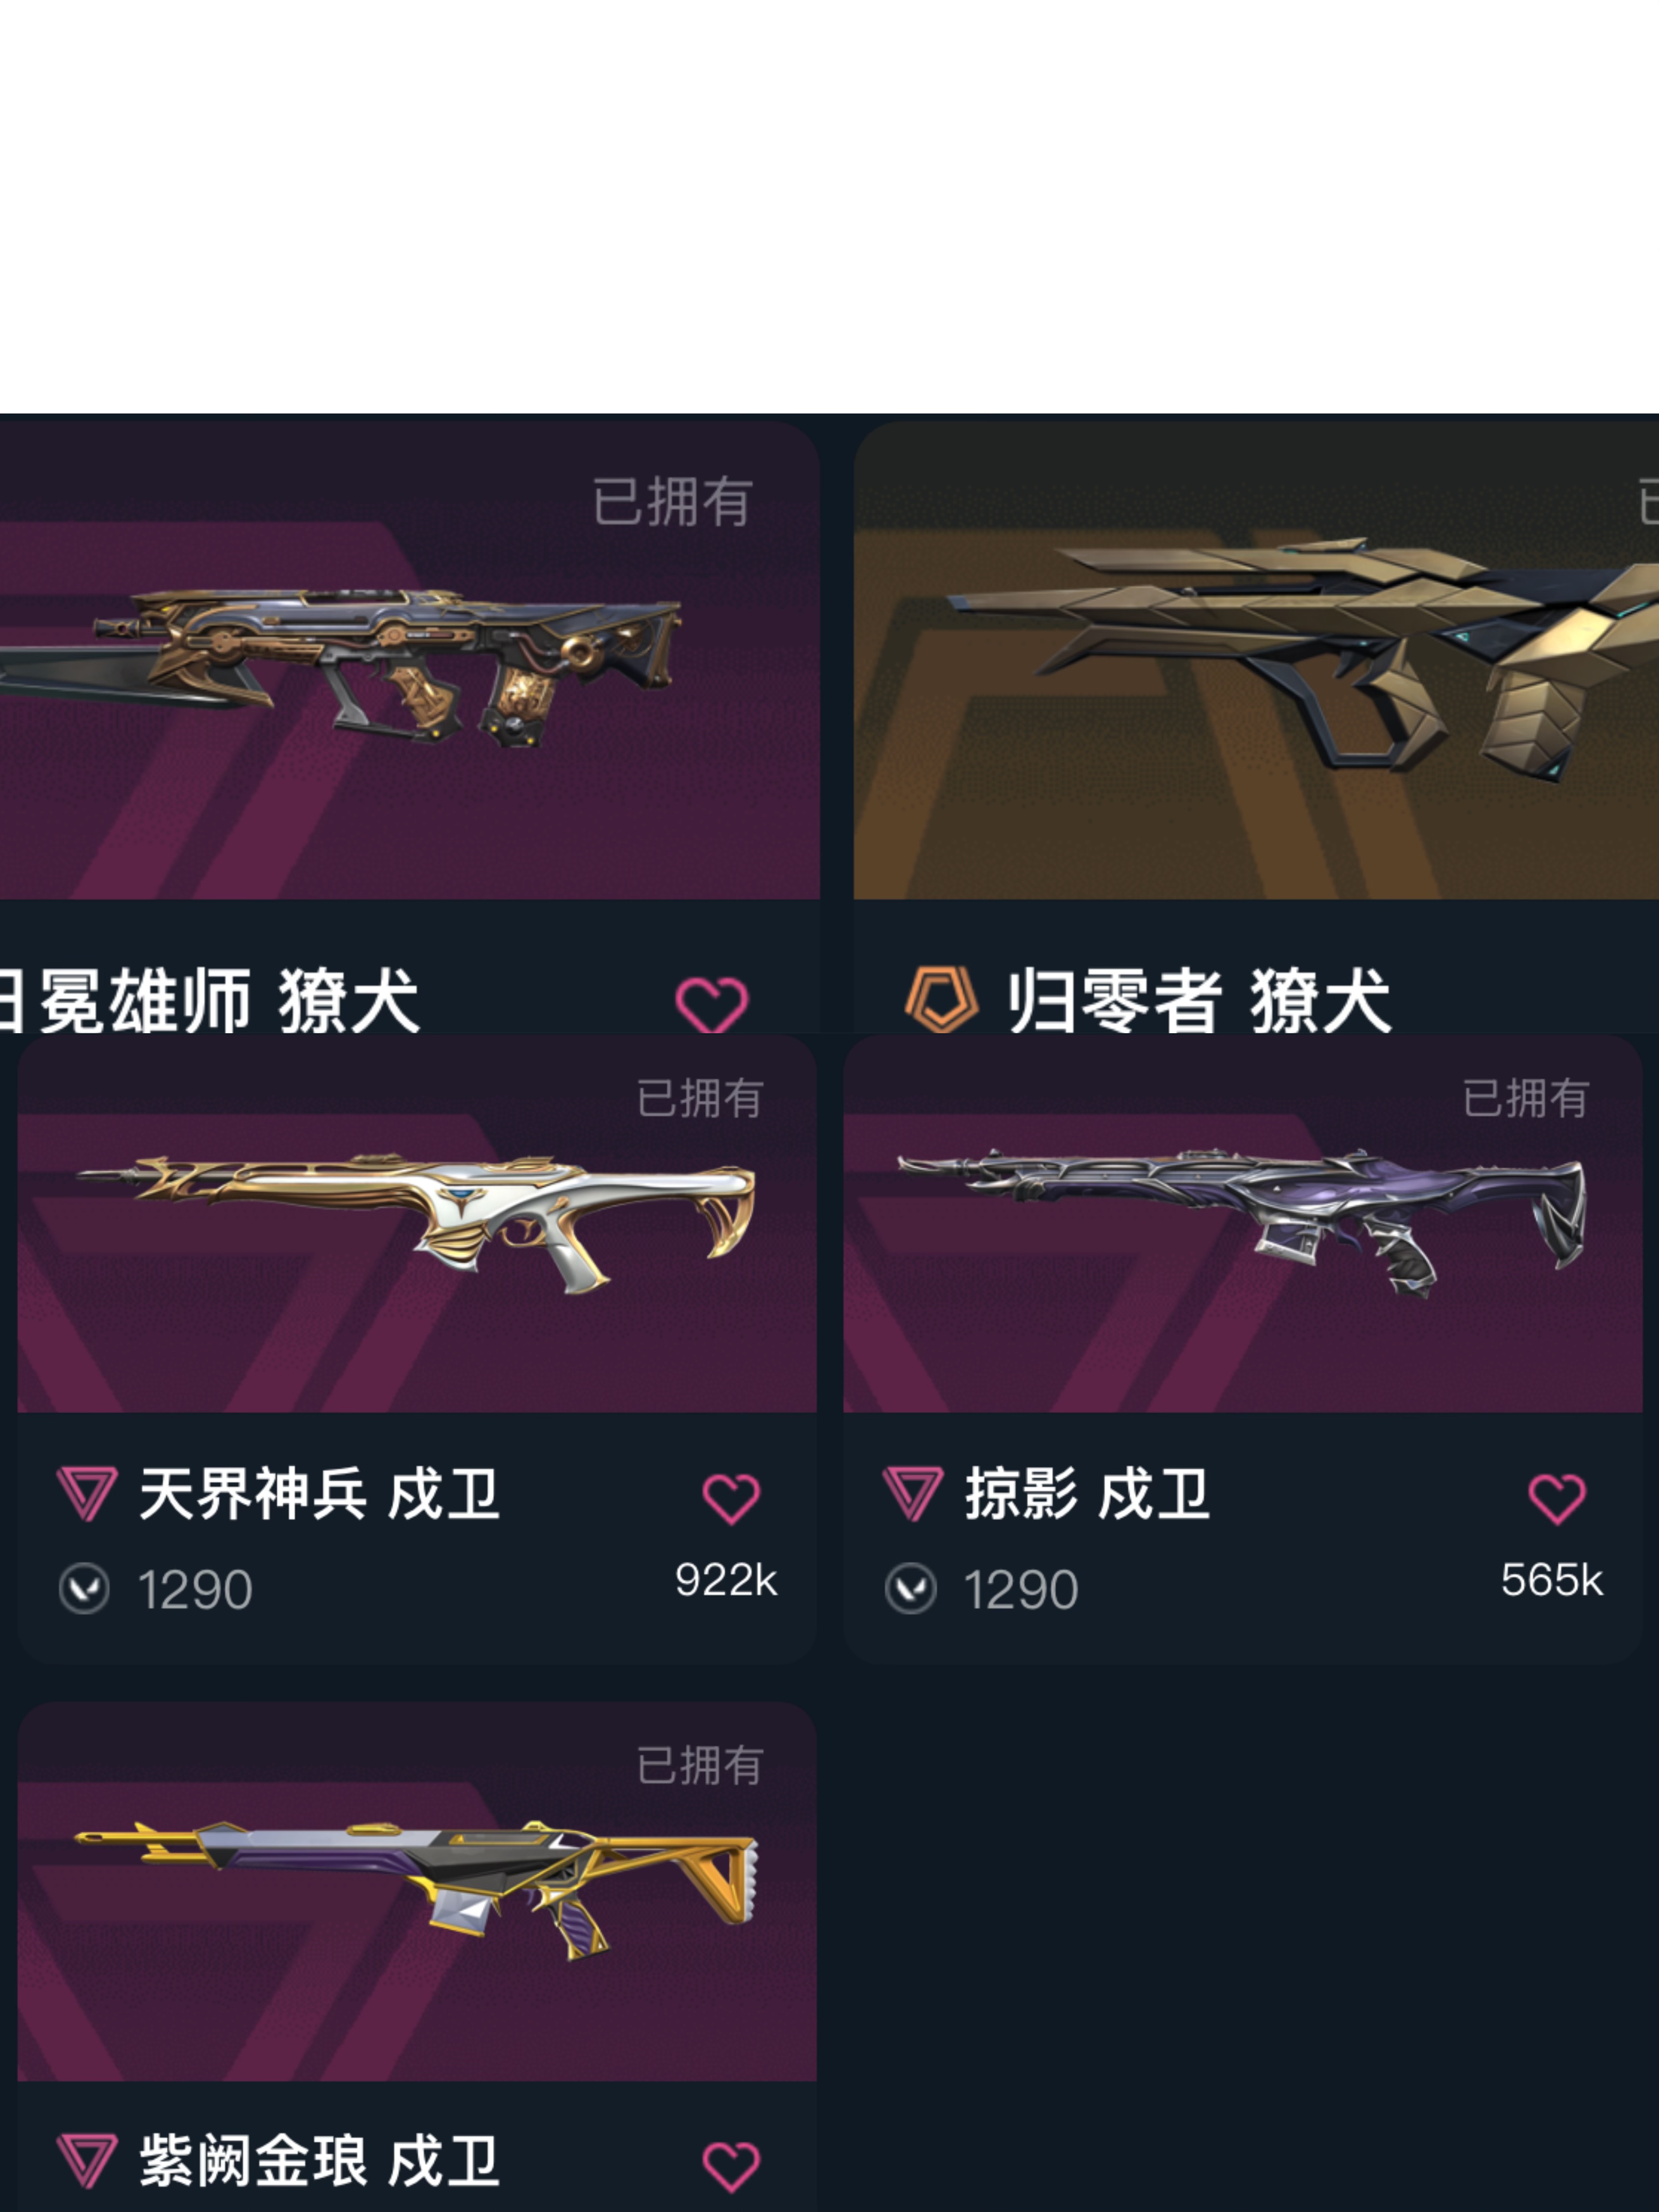The width and height of the screenshot is (1659, 2212).
Task: Click the 已拥有 label on 掠影 card
Action: pos(1525,1098)
